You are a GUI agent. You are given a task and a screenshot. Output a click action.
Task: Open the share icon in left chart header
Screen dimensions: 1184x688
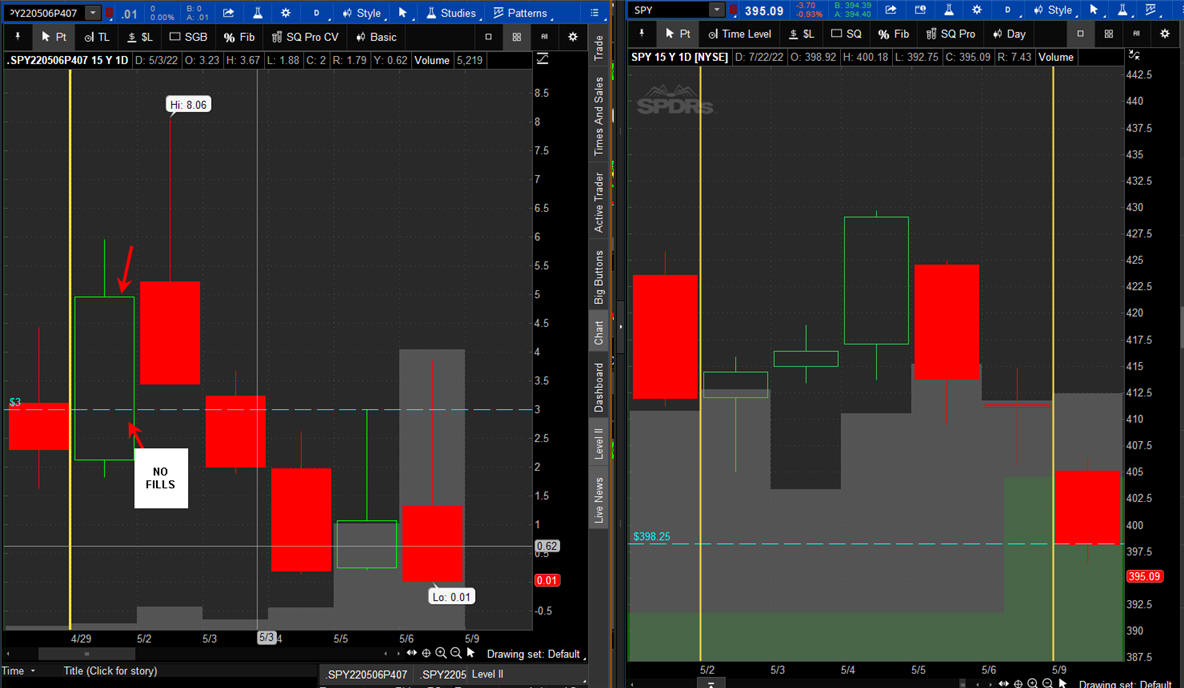228,13
